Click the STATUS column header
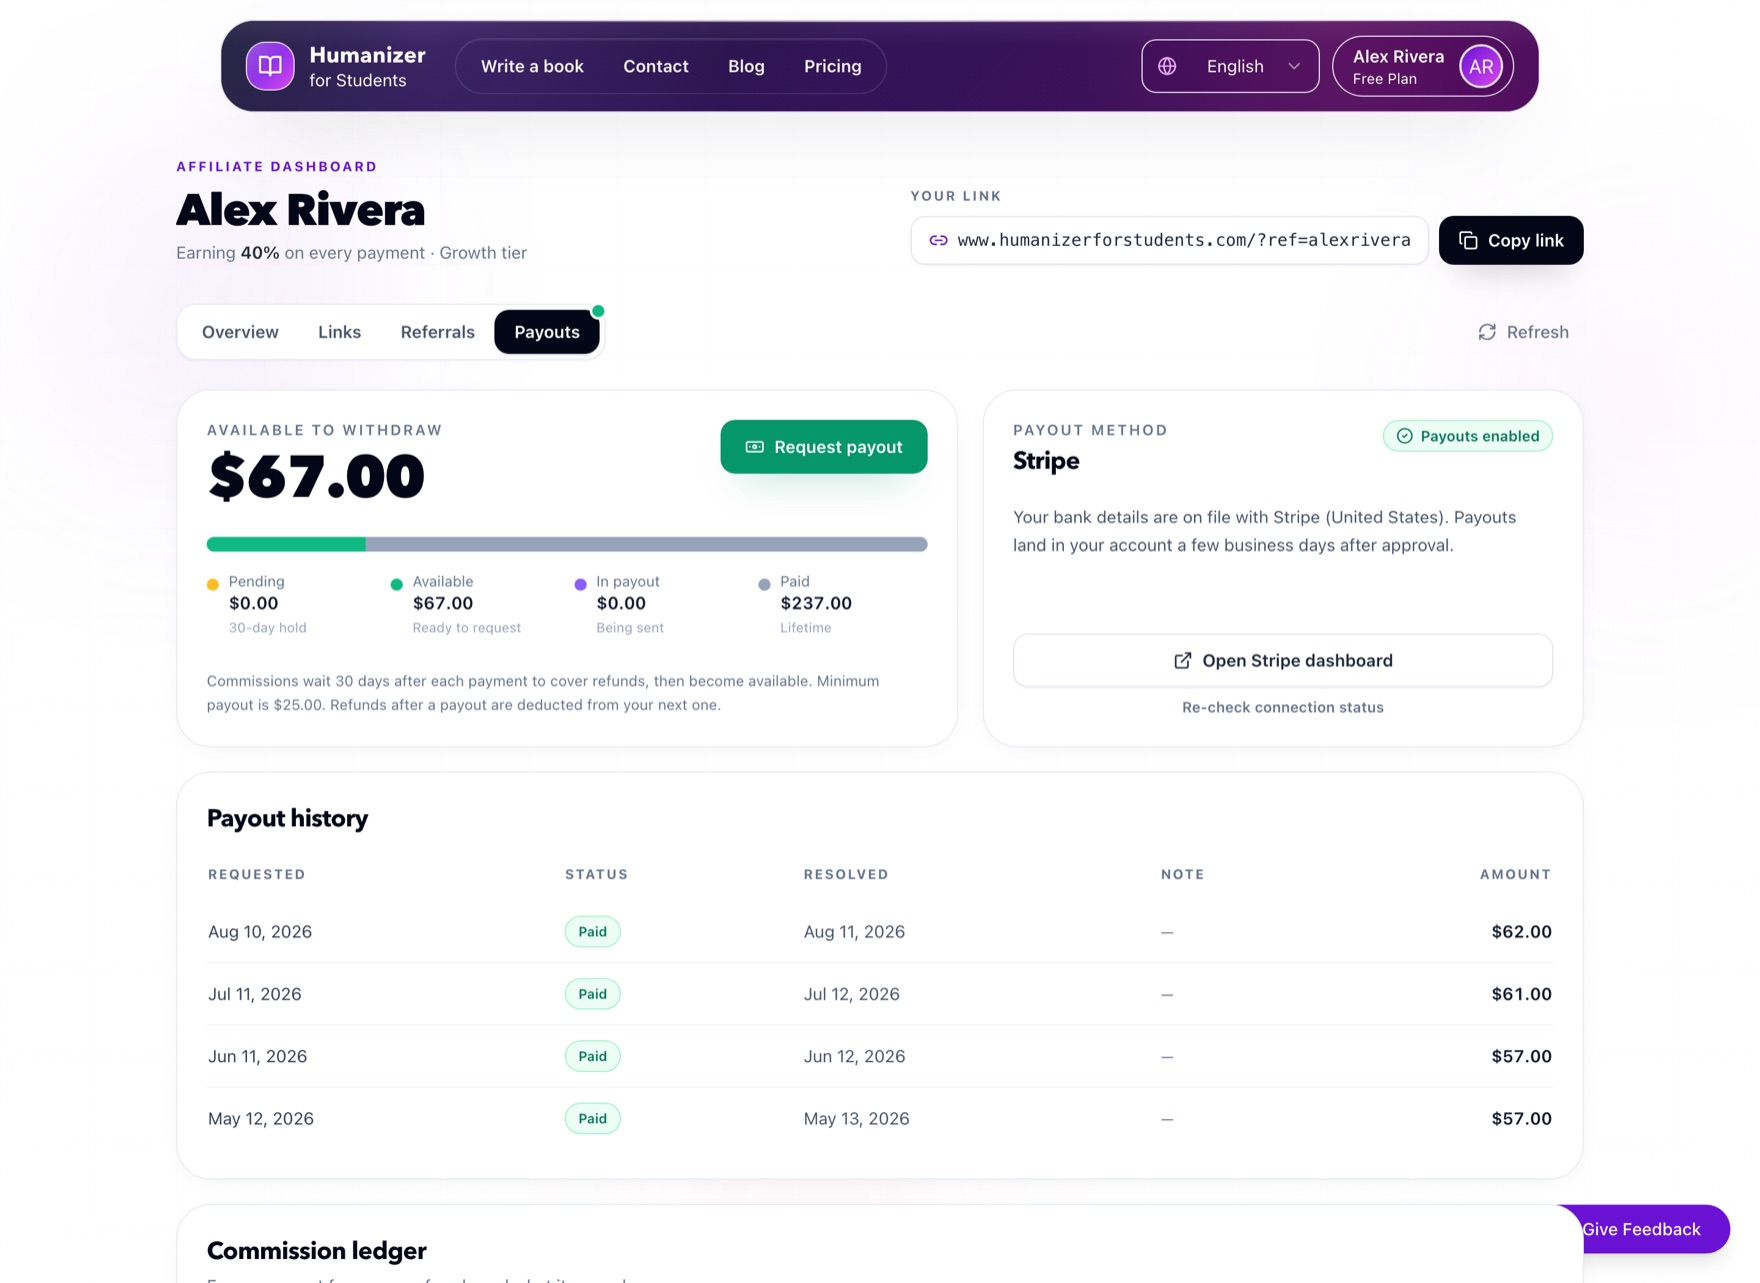The height and width of the screenshot is (1283, 1760). (597, 874)
